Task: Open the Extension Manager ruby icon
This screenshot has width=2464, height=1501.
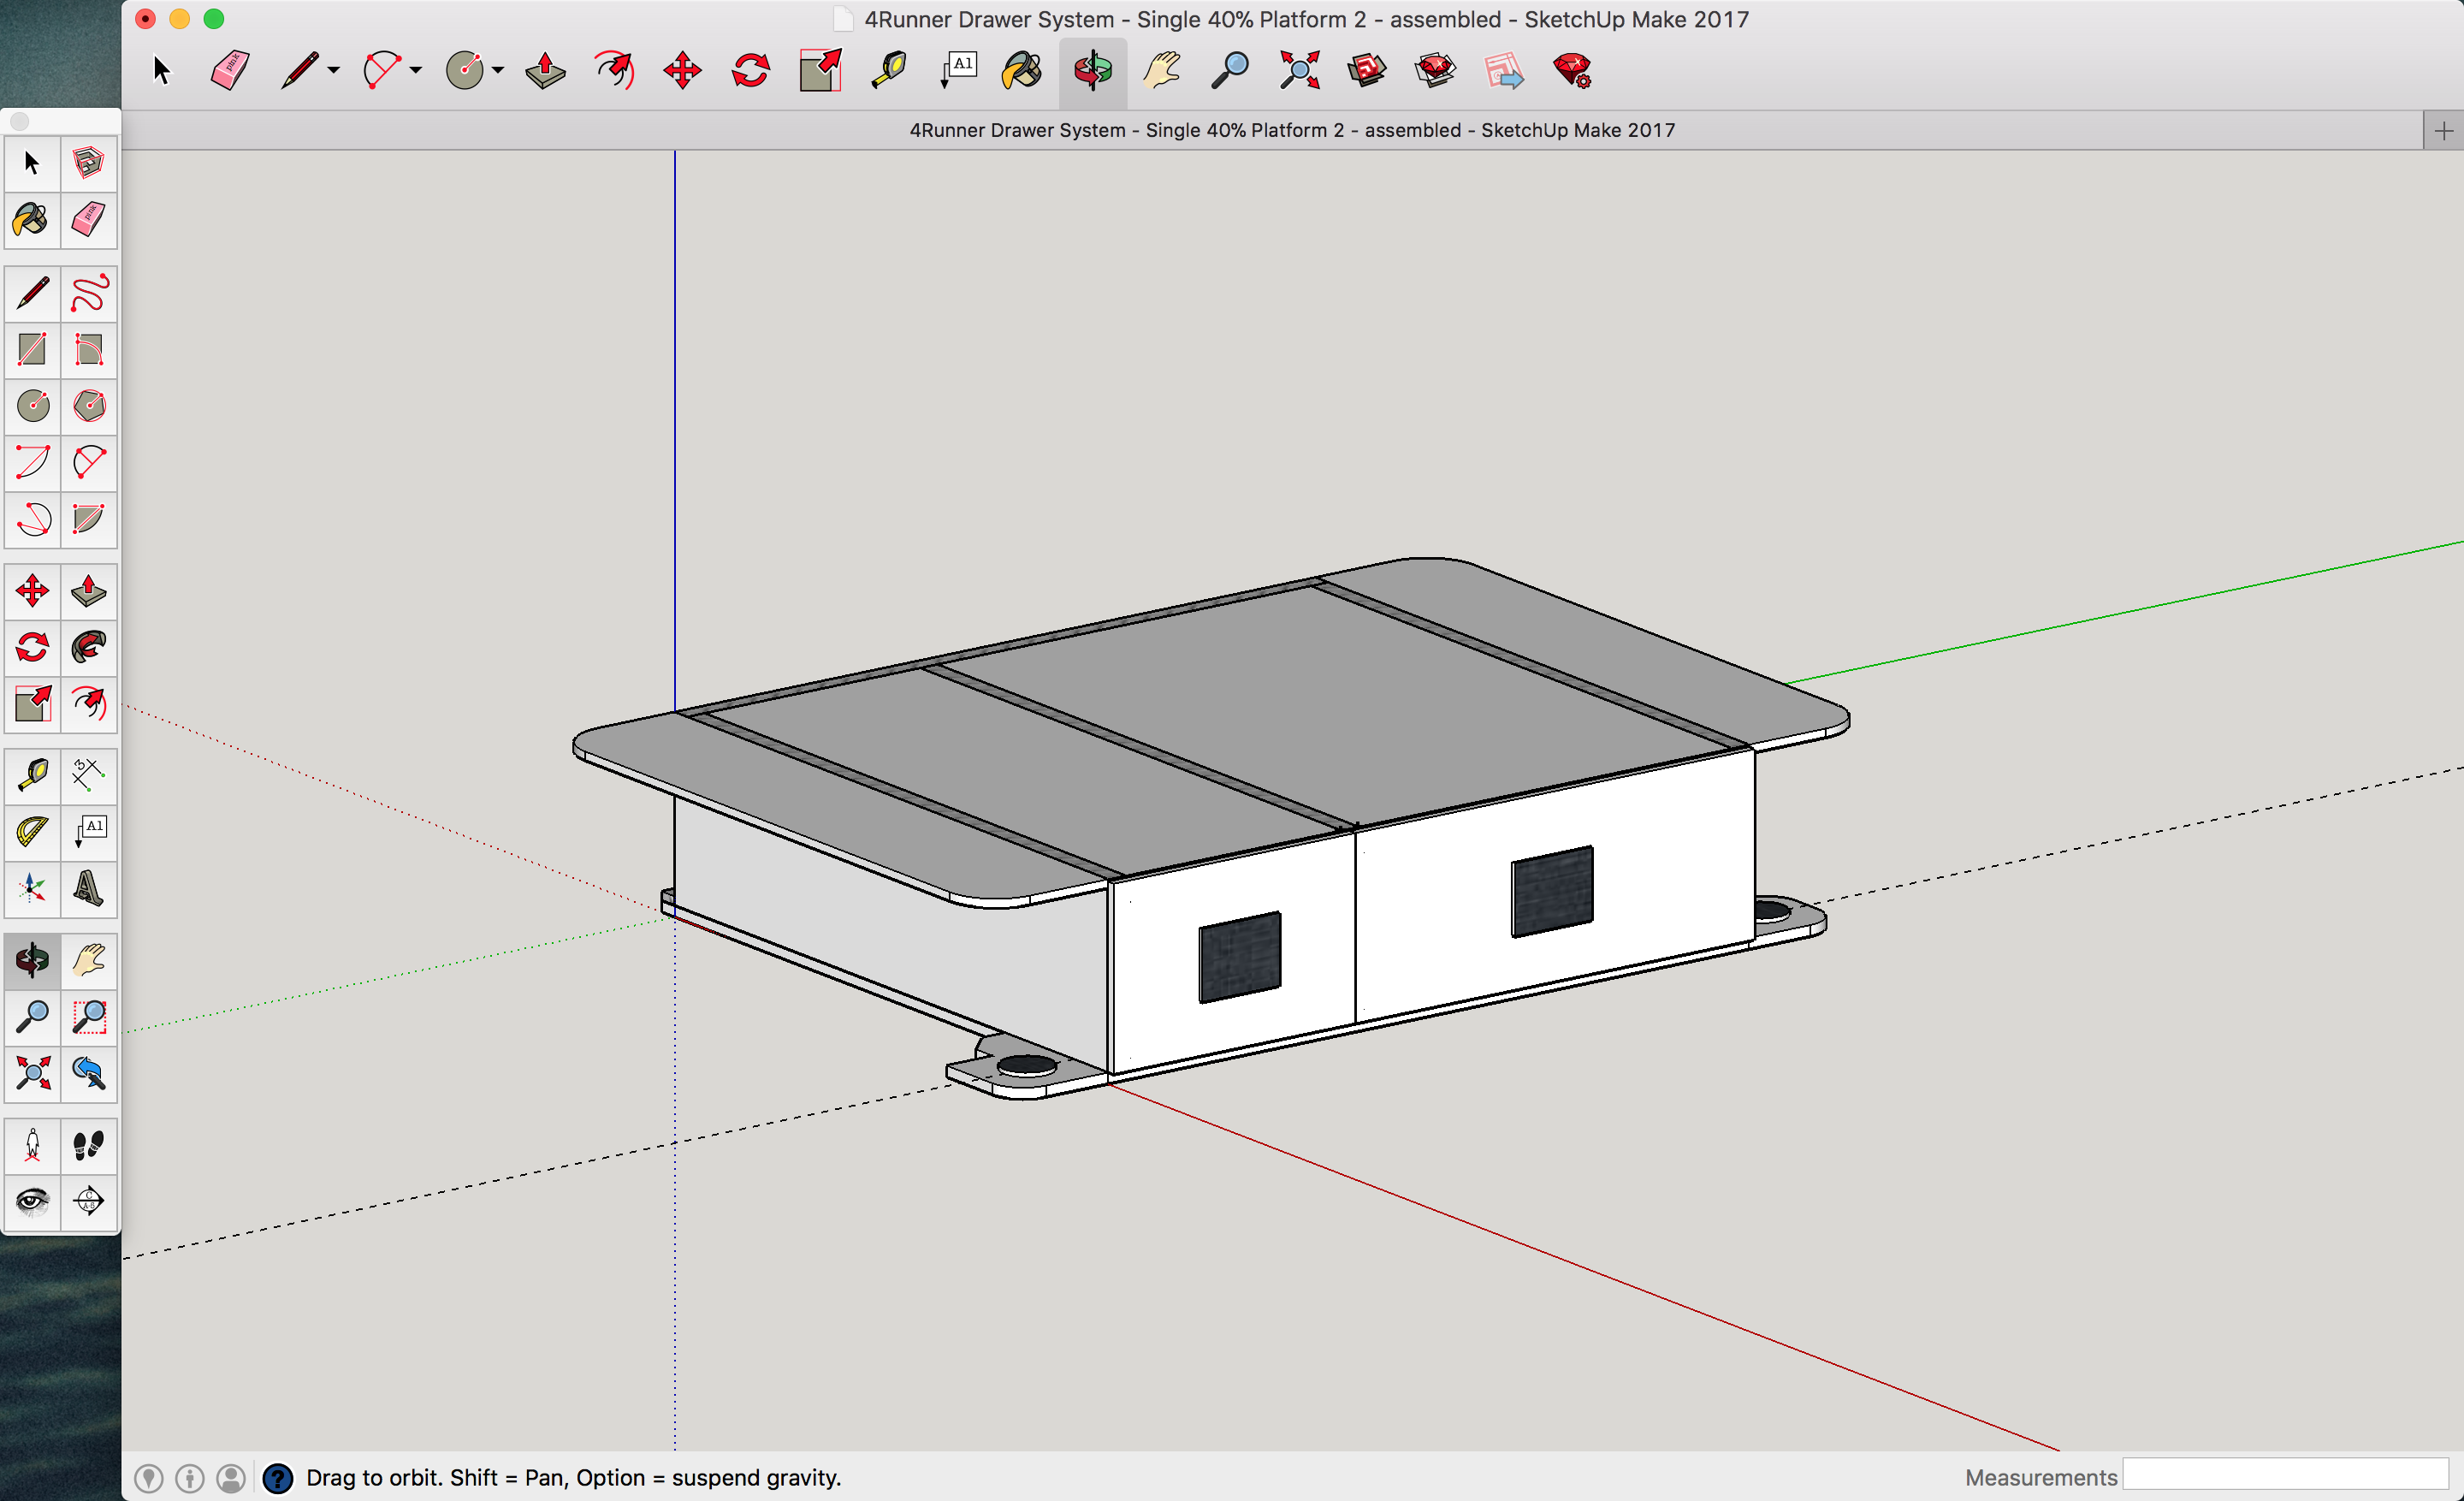Action: coord(1573,71)
